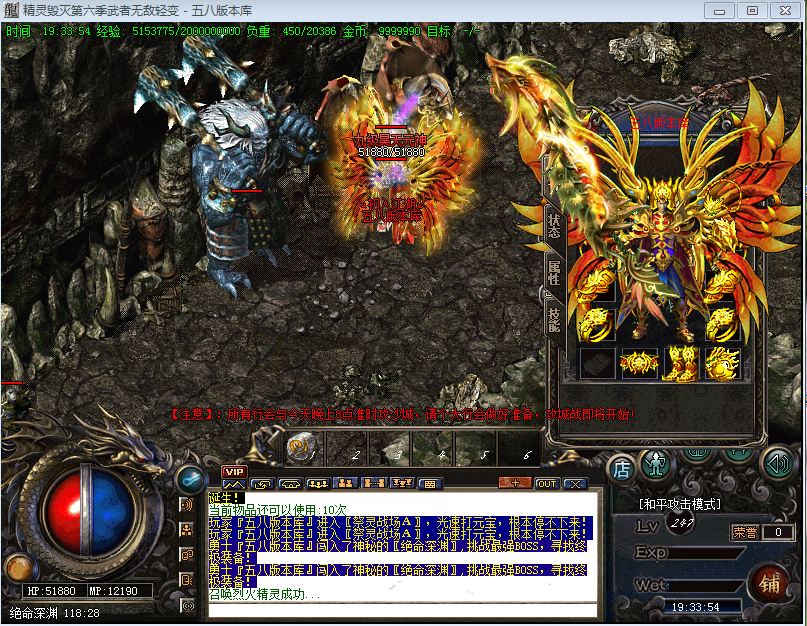The width and height of the screenshot is (807, 626).
Task: Click the three-figures group chat toolbar button
Action: coord(318,484)
